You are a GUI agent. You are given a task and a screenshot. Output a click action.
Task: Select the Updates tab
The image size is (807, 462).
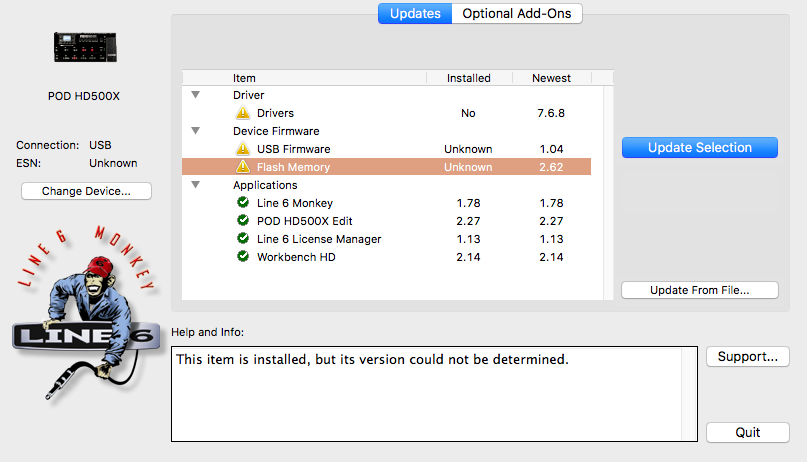(x=414, y=13)
